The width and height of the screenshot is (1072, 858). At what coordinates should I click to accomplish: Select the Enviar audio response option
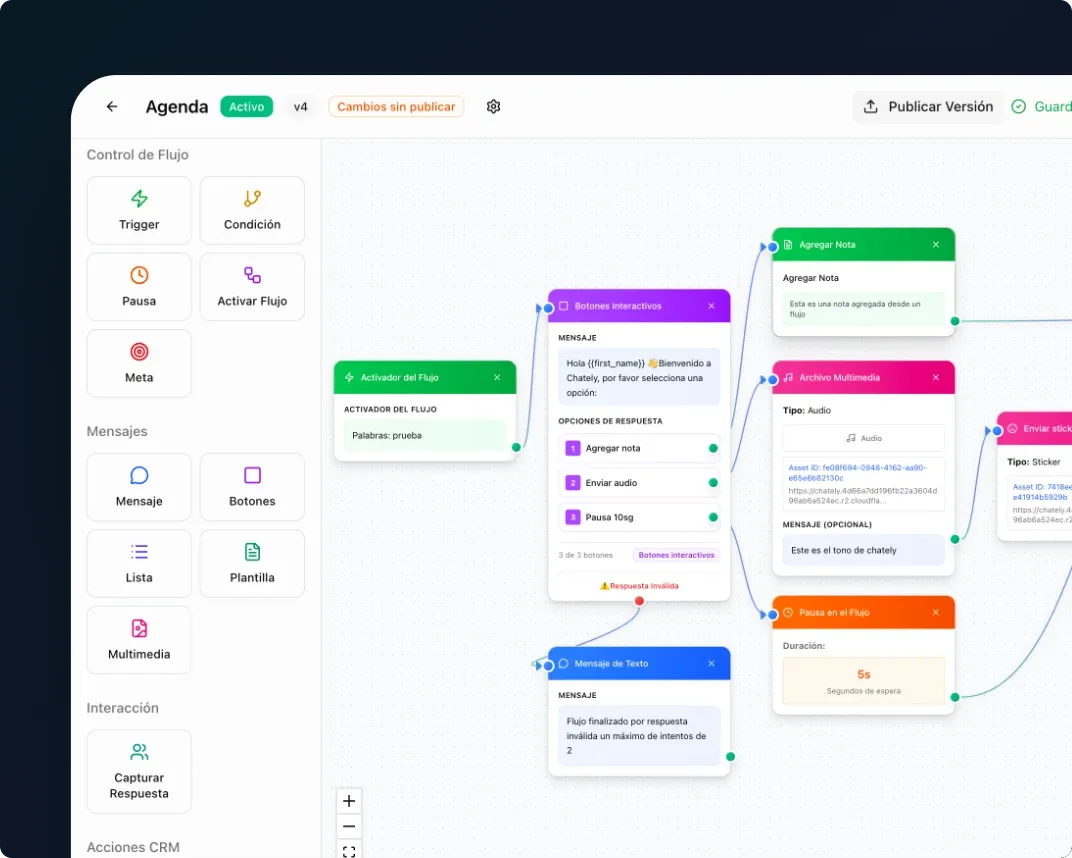click(x=639, y=483)
